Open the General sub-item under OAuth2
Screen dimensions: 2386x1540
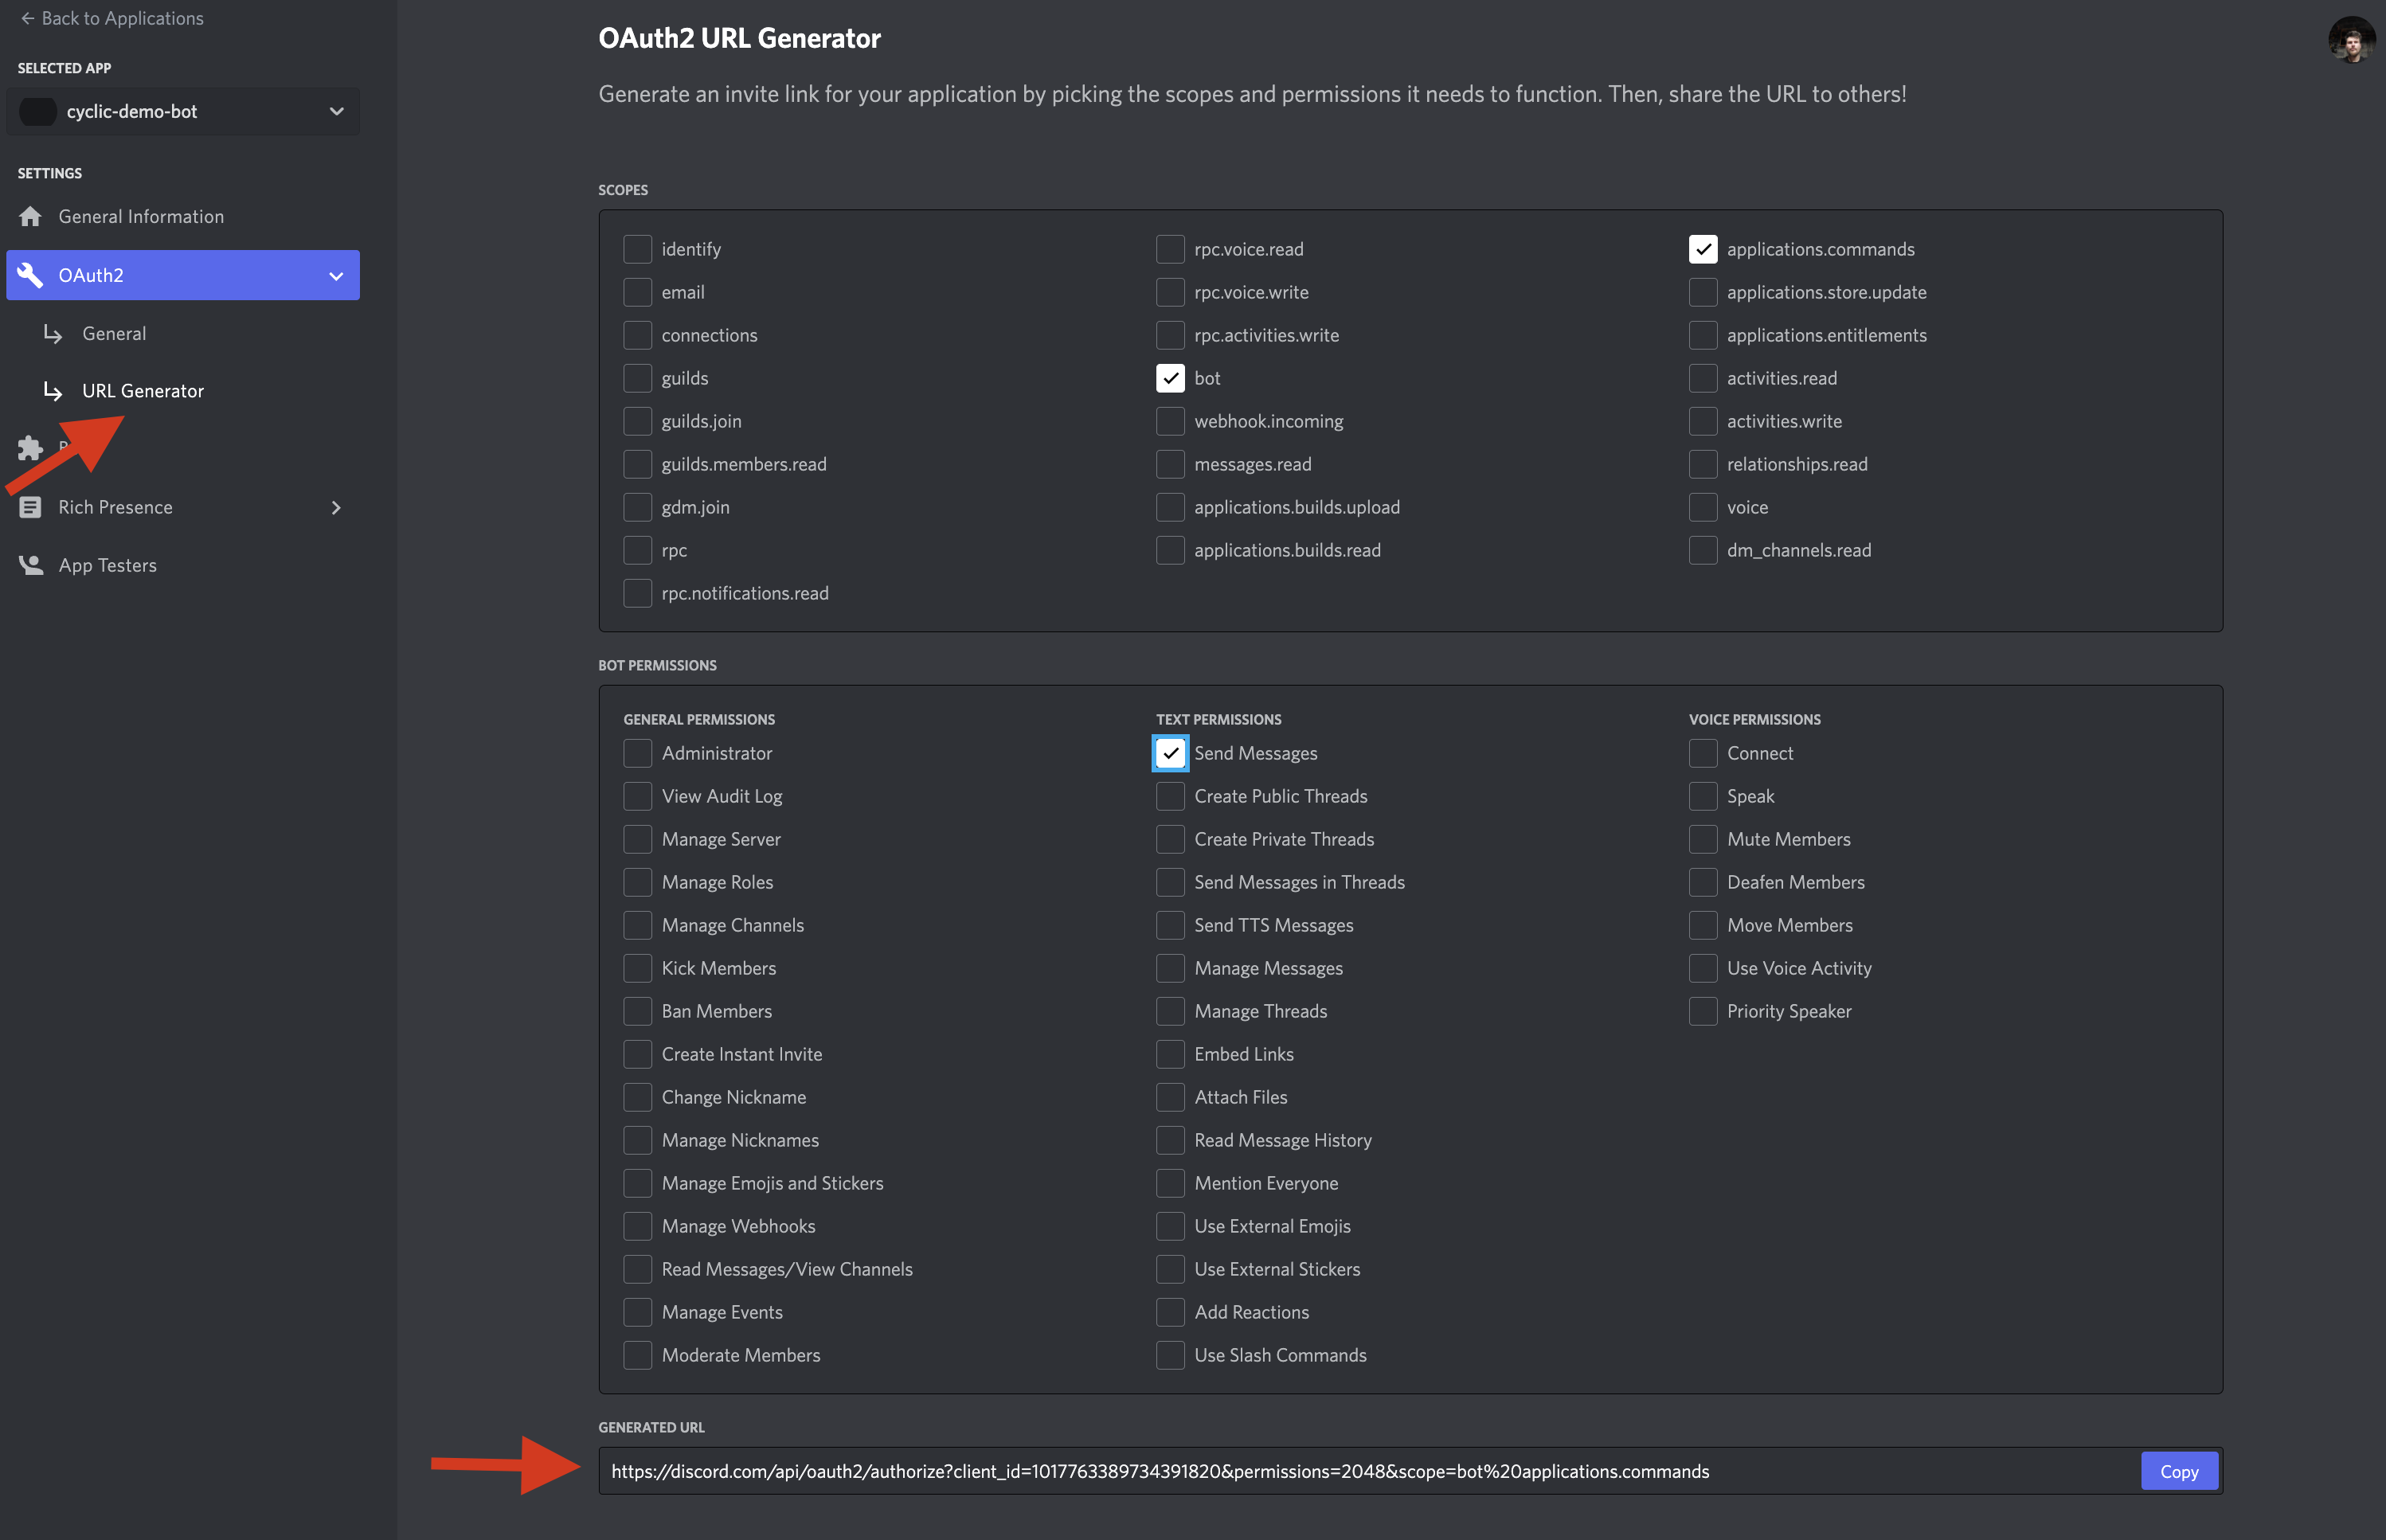coord(114,333)
